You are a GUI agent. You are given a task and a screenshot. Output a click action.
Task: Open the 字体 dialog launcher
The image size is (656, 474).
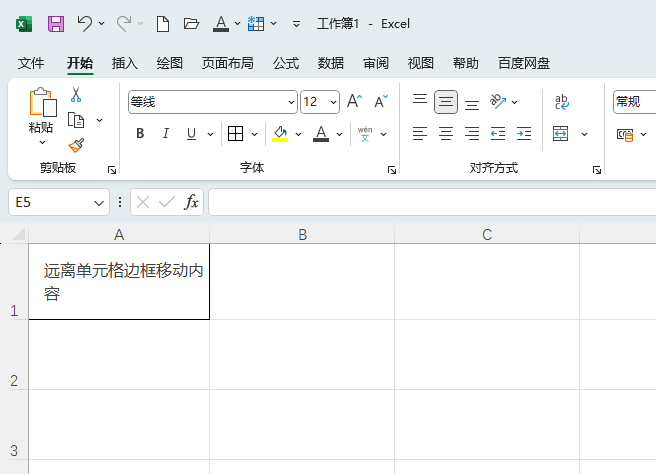[x=392, y=169]
